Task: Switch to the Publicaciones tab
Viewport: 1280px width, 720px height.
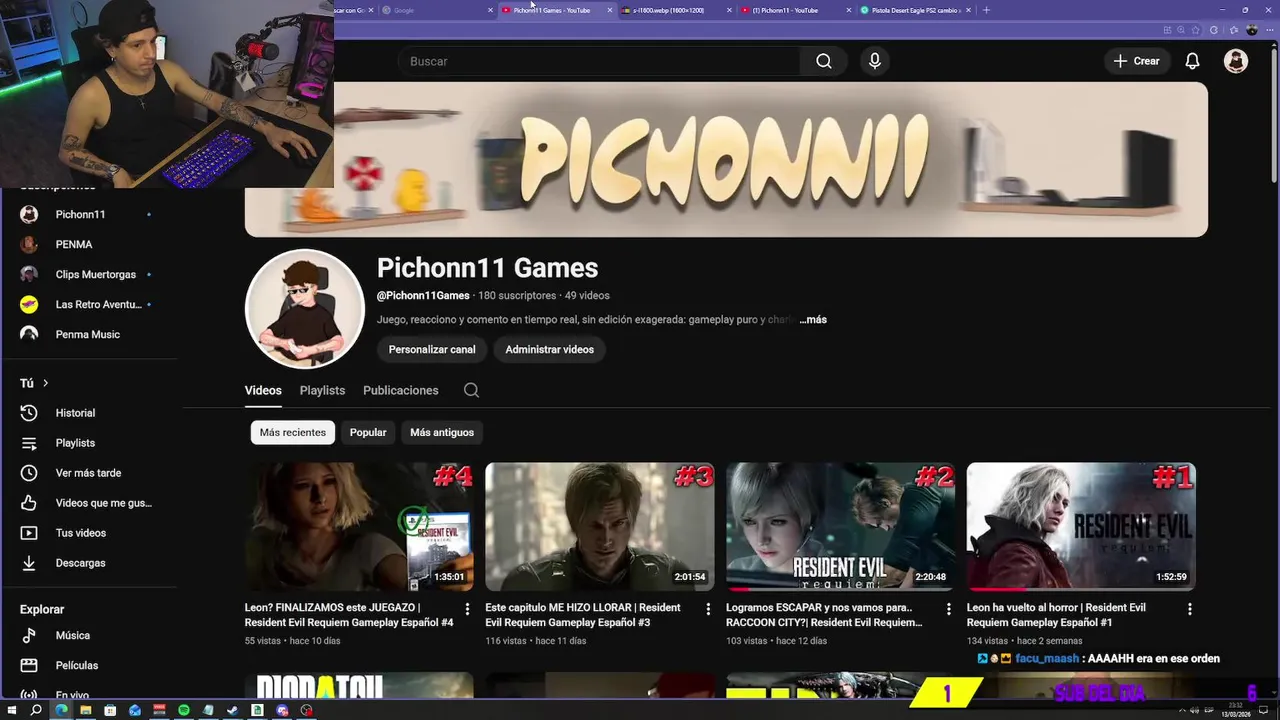Action: pyautogui.click(x=400, y=390)
